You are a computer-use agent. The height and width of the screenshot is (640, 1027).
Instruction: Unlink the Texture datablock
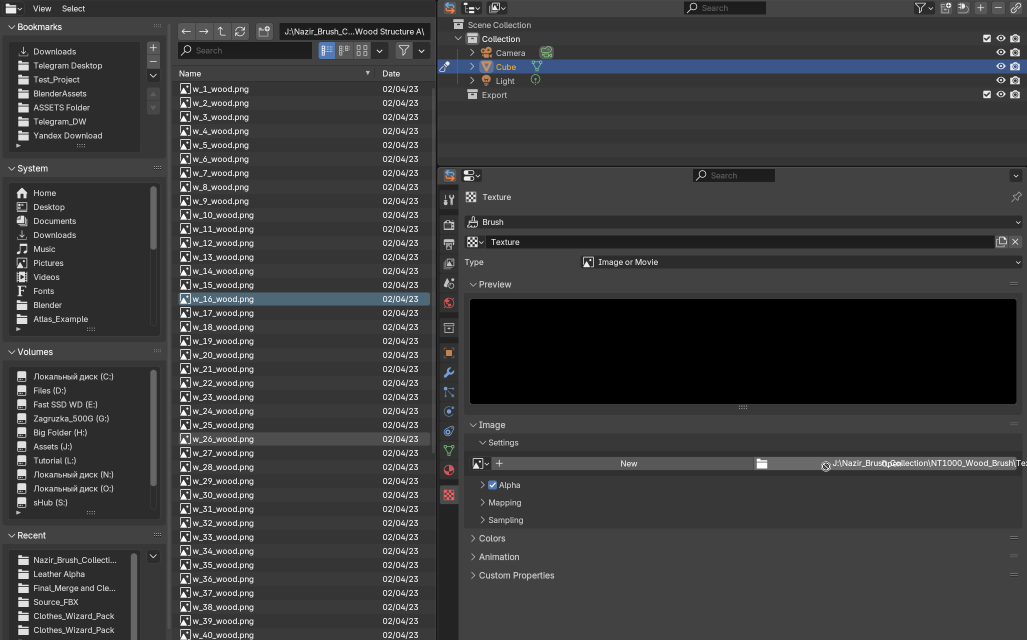tap(1015, 242)
